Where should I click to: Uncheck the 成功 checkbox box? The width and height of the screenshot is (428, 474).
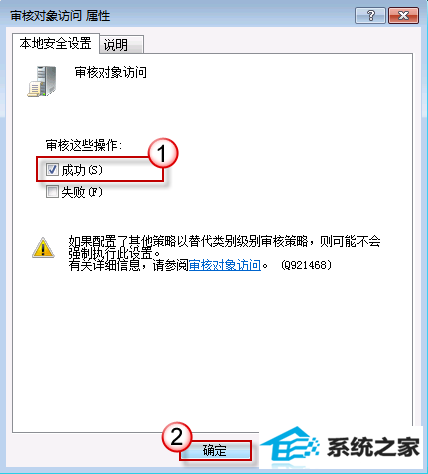pyautogui.click(x=52, y=170)
